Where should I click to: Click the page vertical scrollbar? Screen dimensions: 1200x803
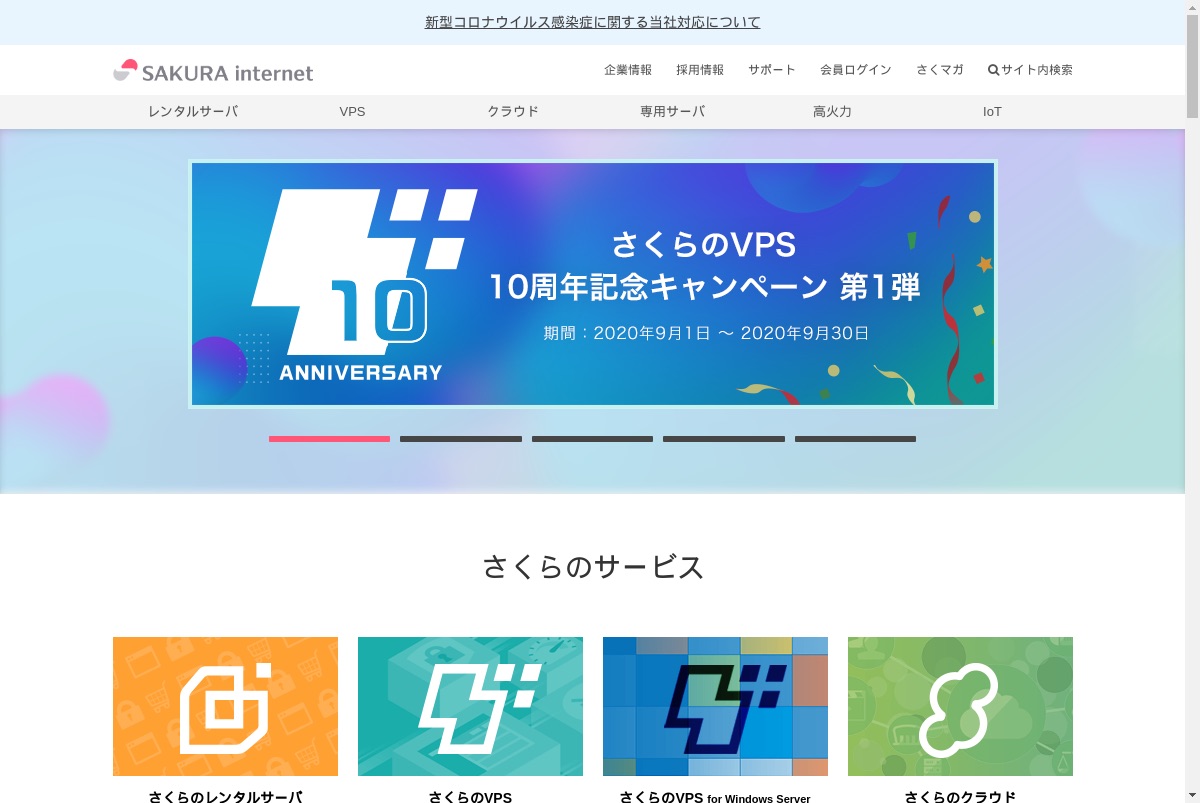tap(1192, 401)
